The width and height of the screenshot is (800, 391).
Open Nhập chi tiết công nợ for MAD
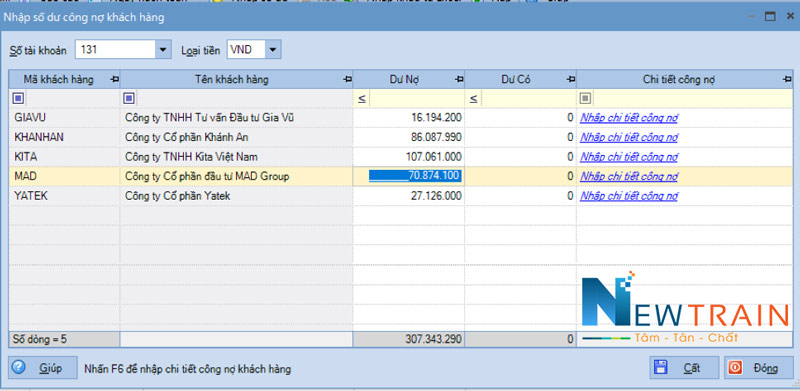coord(629,176)
